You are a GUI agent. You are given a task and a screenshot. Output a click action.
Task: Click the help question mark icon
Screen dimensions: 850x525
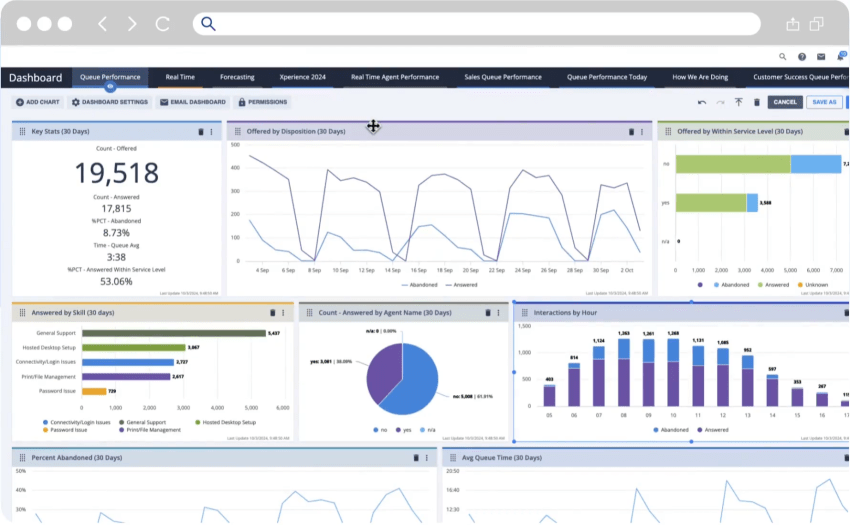[x=802, y=57]
